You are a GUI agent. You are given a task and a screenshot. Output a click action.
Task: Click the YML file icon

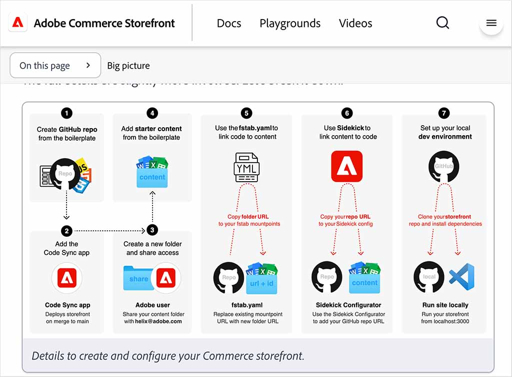pos(246,167)
